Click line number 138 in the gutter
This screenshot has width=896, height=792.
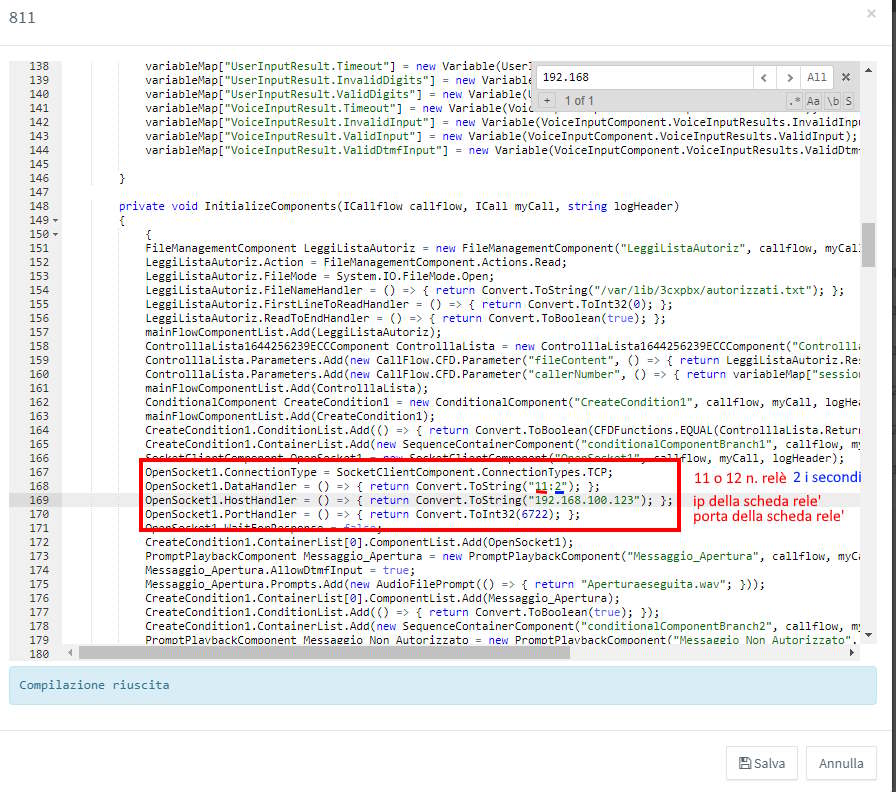(x=39, y=66)
